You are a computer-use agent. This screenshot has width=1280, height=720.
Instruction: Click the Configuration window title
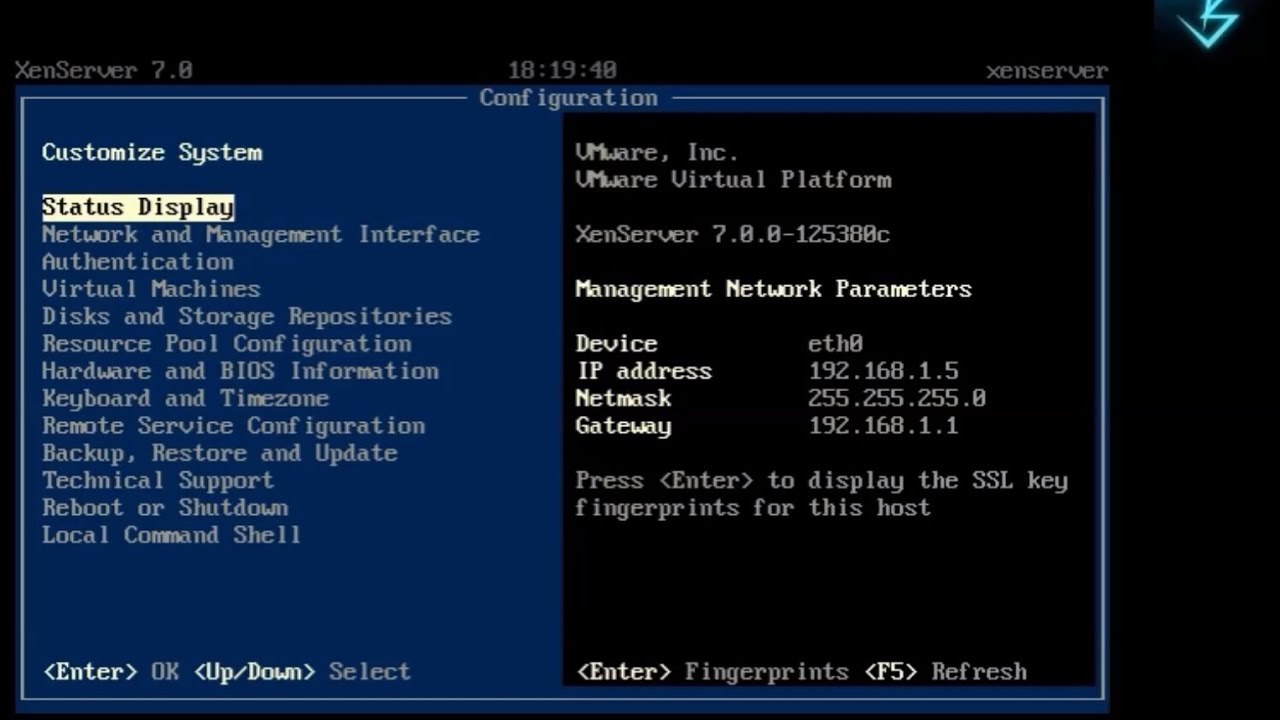click(x=569, y=98)
